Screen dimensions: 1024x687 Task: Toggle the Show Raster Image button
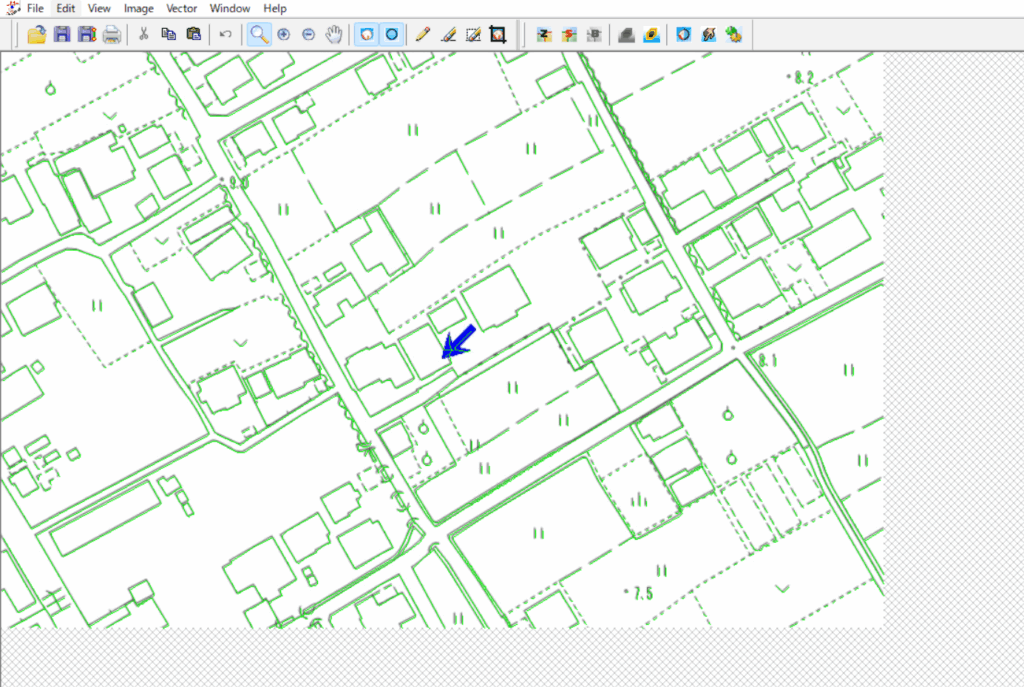click(366, 35)
